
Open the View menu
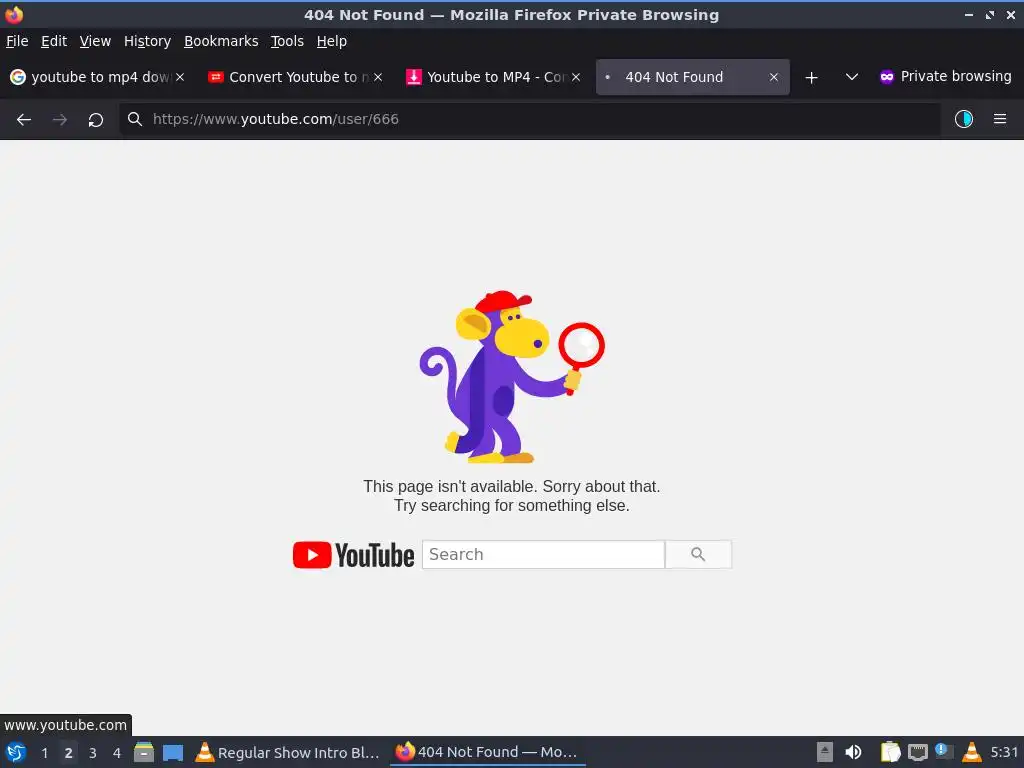[x=95, y=41]
